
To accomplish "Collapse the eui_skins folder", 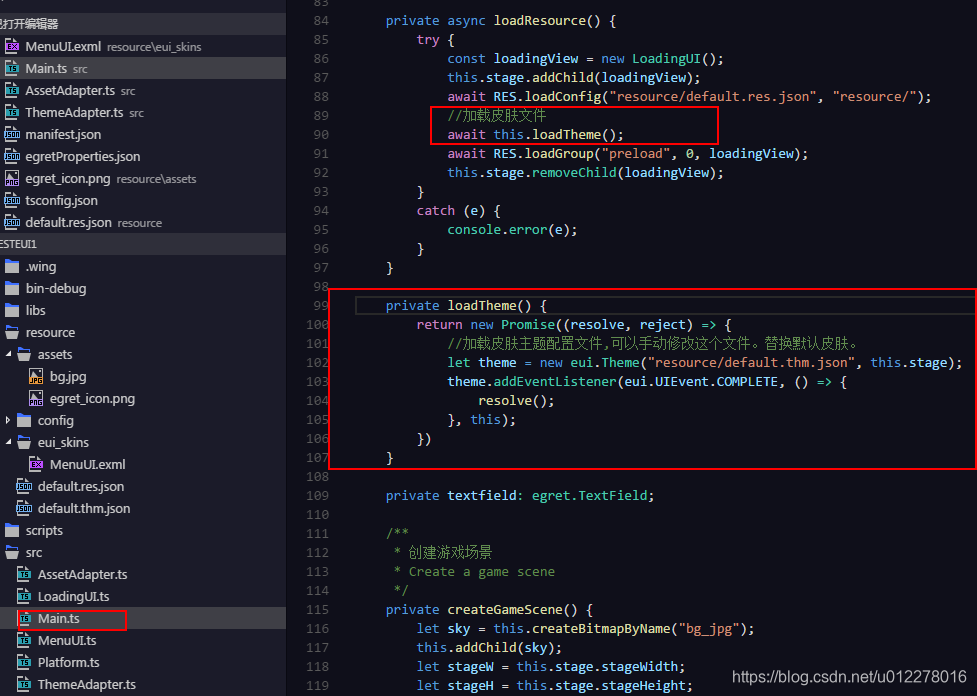I will [6, 442].
